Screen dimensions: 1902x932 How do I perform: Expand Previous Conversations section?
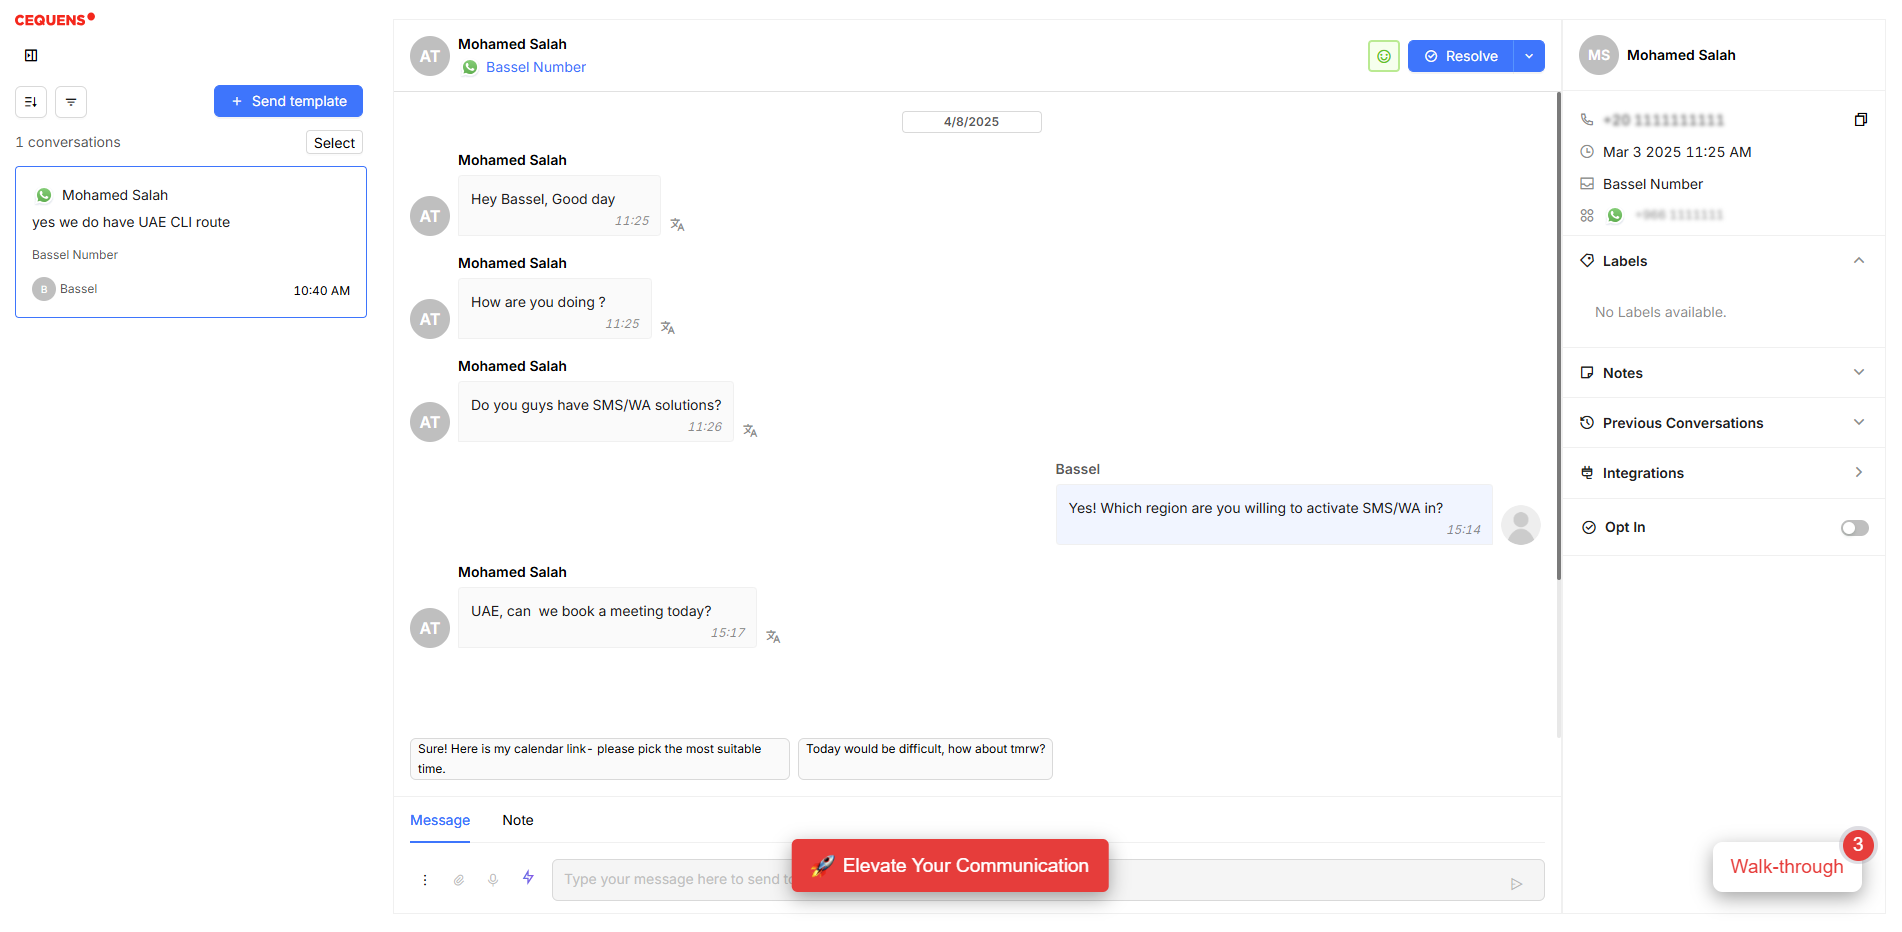[x=1858, y=423]
